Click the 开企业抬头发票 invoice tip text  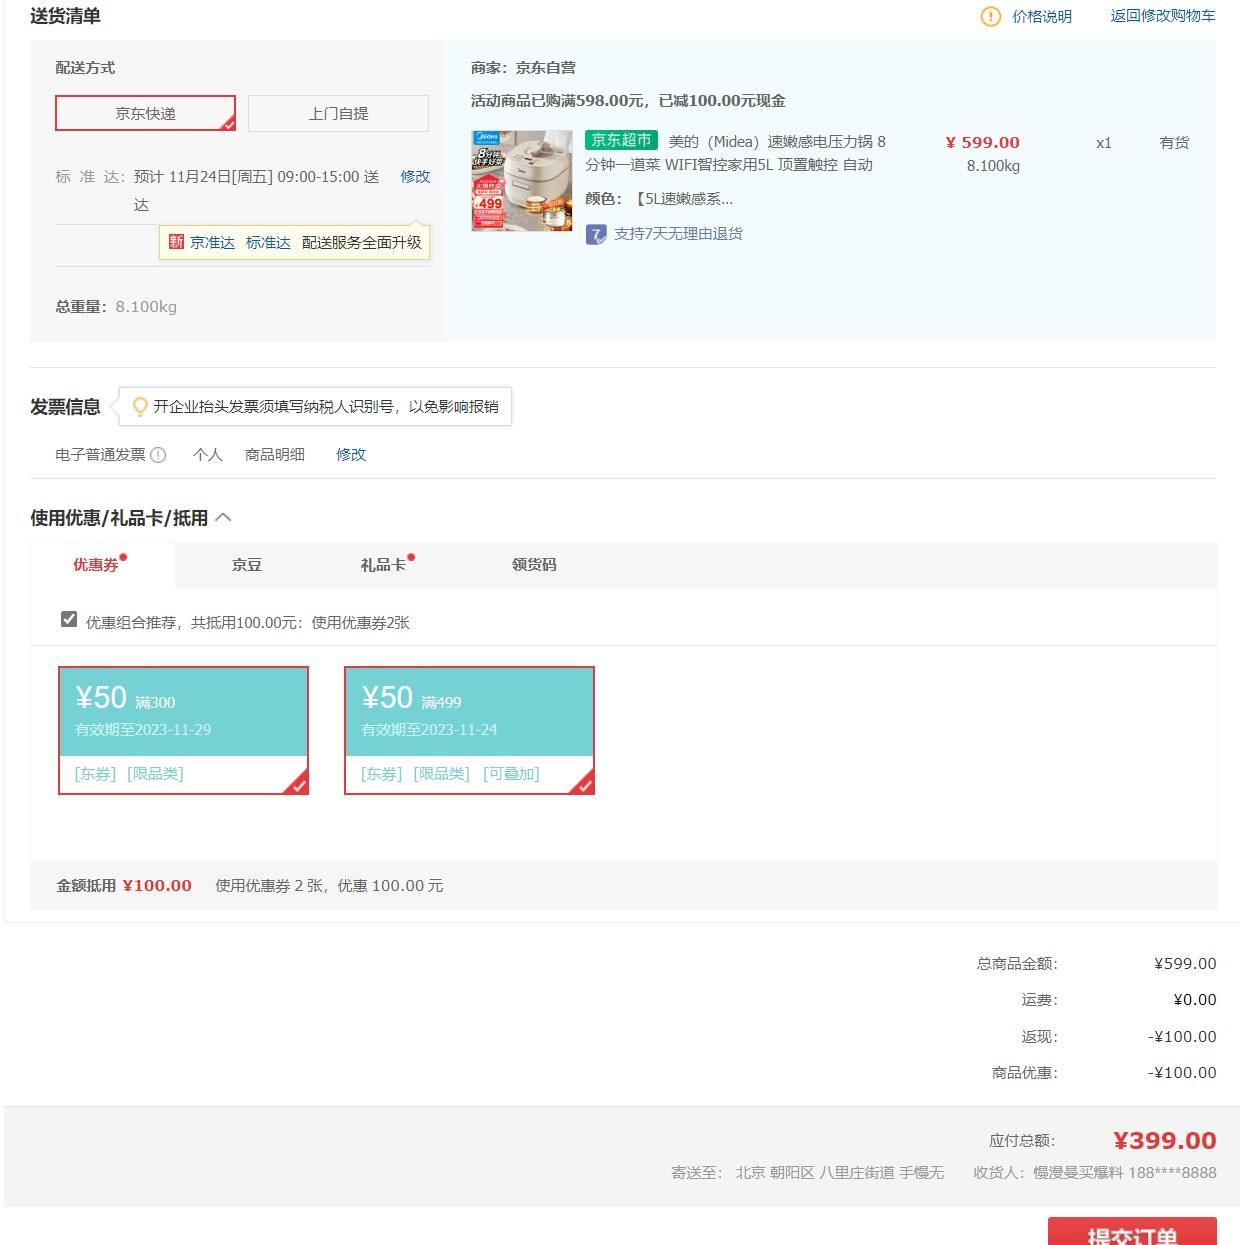coord(325,407)
